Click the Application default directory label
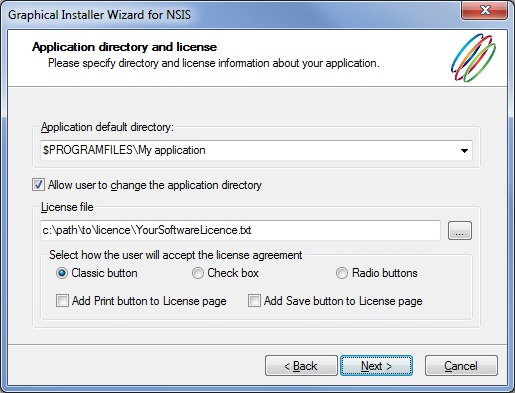 pyautogui.click(x=107, y=127)
